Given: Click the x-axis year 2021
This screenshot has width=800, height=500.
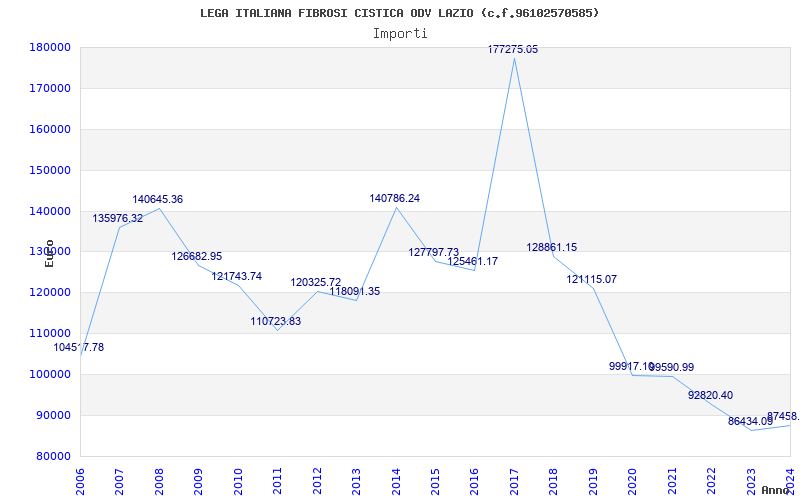Looking at the screenshot, I should coord(672,482).
